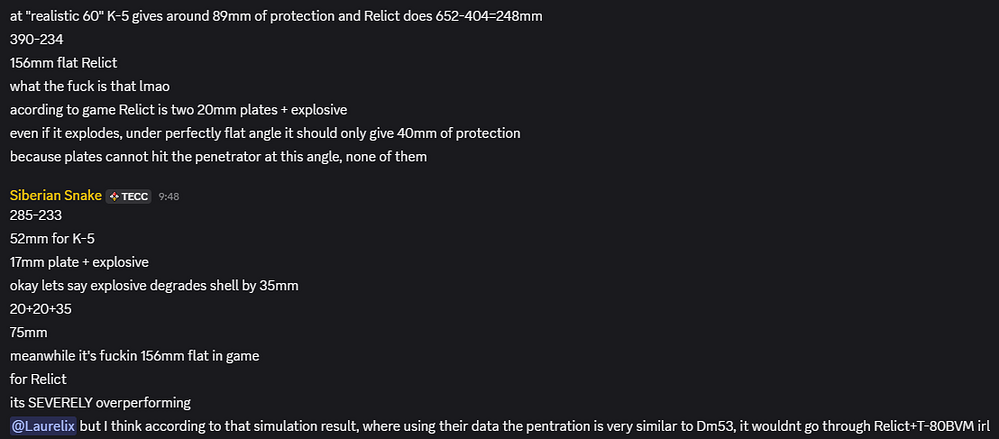
Task: Click the message '20+20+35'
Action: (41, 309)
